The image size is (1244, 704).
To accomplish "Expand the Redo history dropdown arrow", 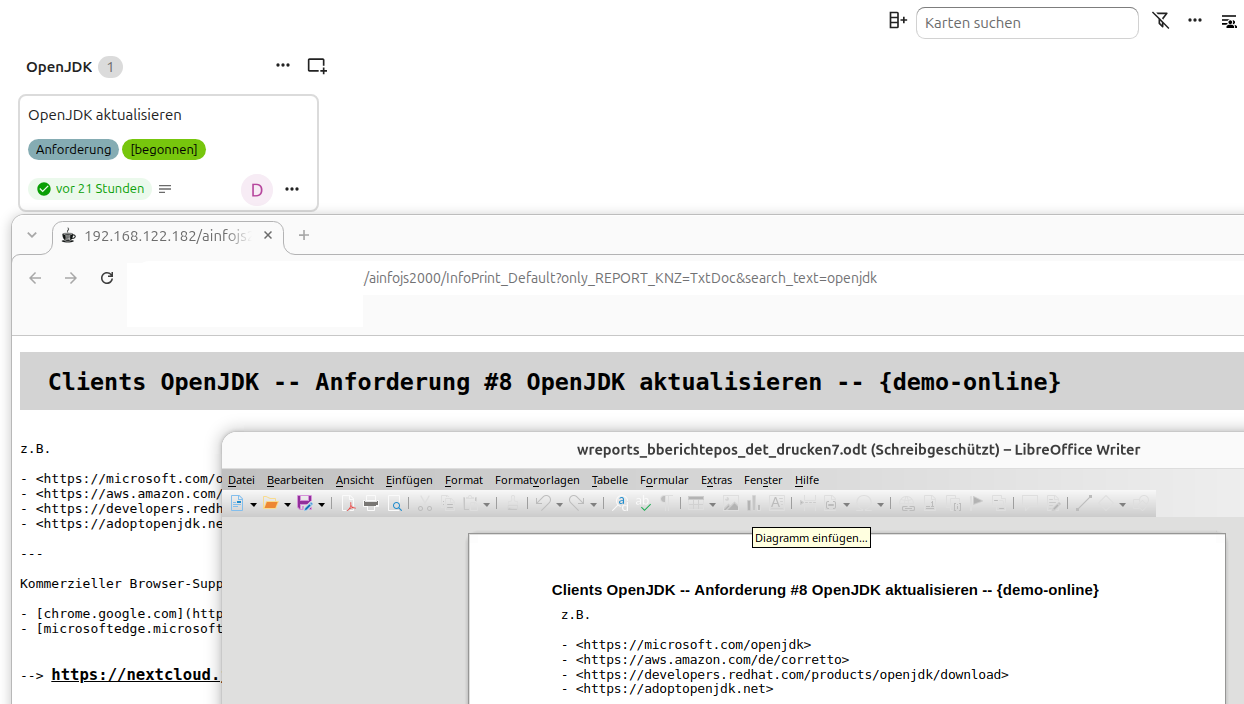I will [593, 504].
